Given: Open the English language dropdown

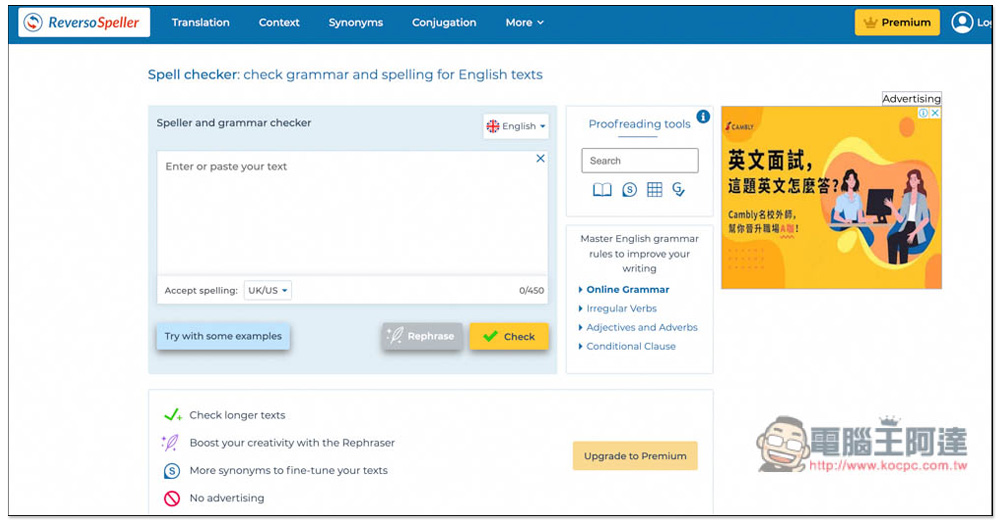Looking at the screenshot, I should tap(516, 126).
